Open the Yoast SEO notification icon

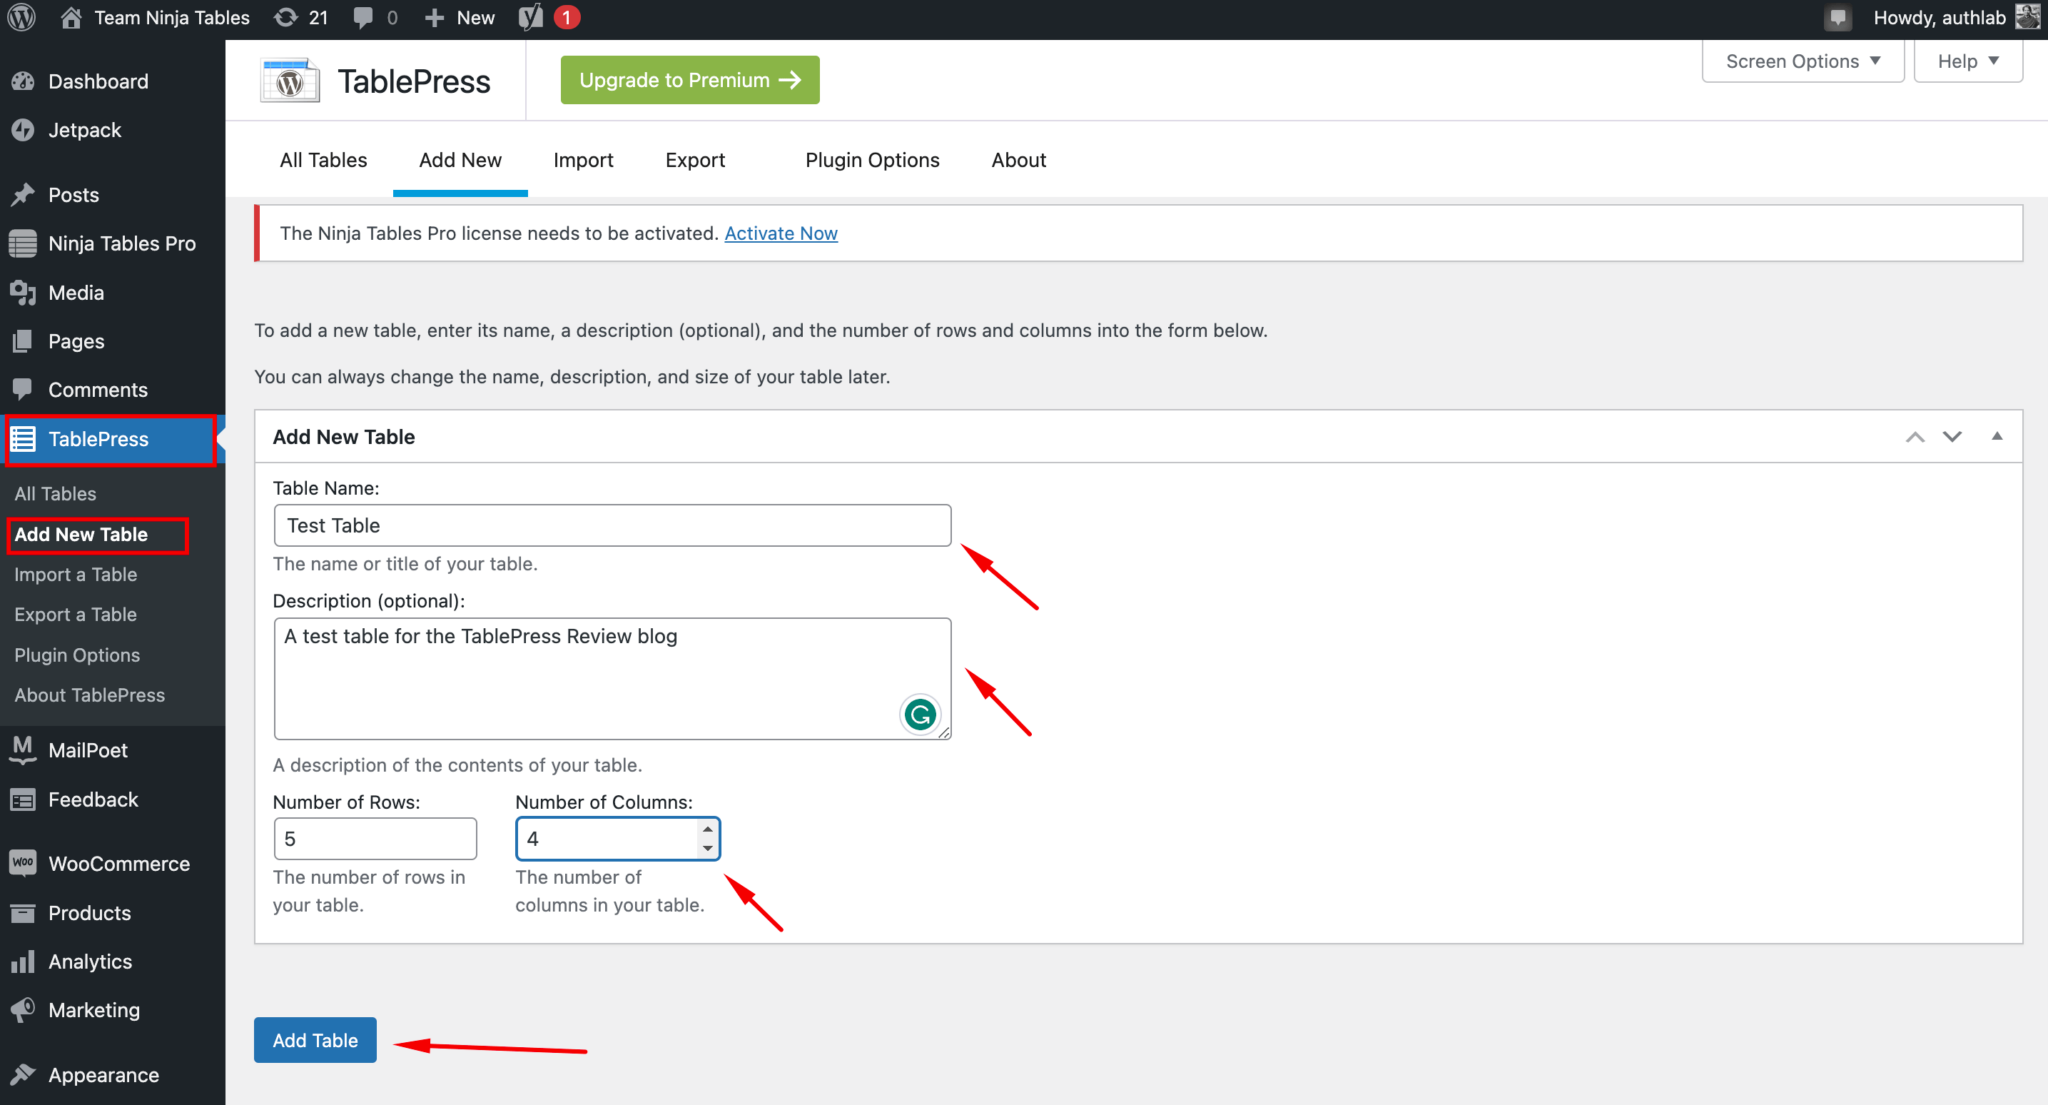click(x=532, y=17)
